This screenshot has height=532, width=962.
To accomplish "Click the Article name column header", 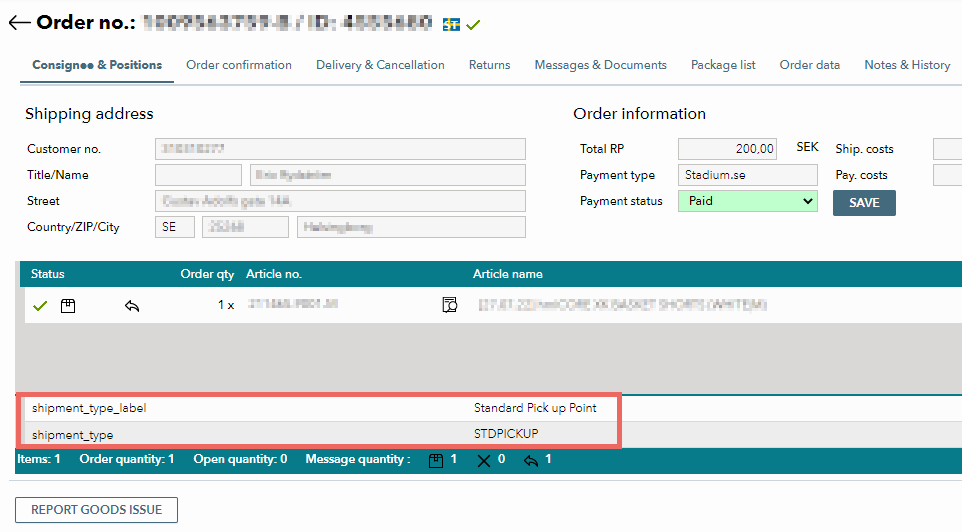I will tap(507, 274).
